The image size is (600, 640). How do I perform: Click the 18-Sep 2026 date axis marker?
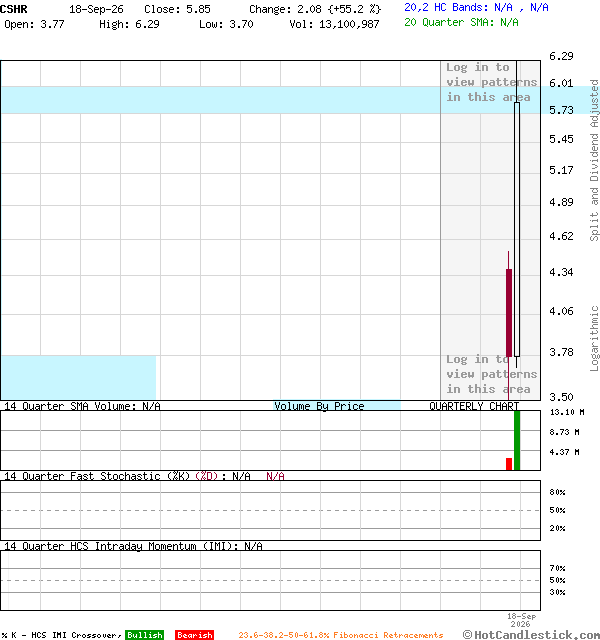(x=521, y=620)
